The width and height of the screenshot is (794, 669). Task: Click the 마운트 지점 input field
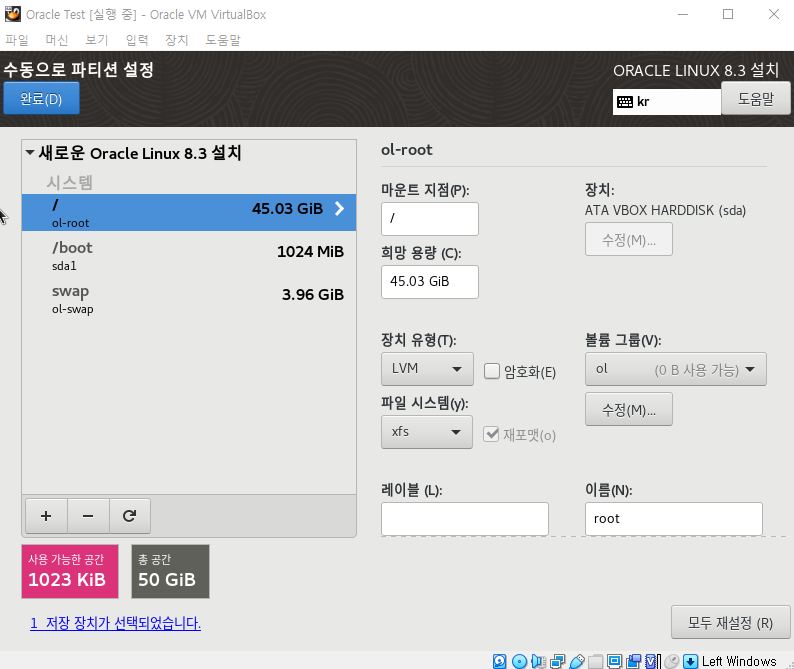pos(430,219)
